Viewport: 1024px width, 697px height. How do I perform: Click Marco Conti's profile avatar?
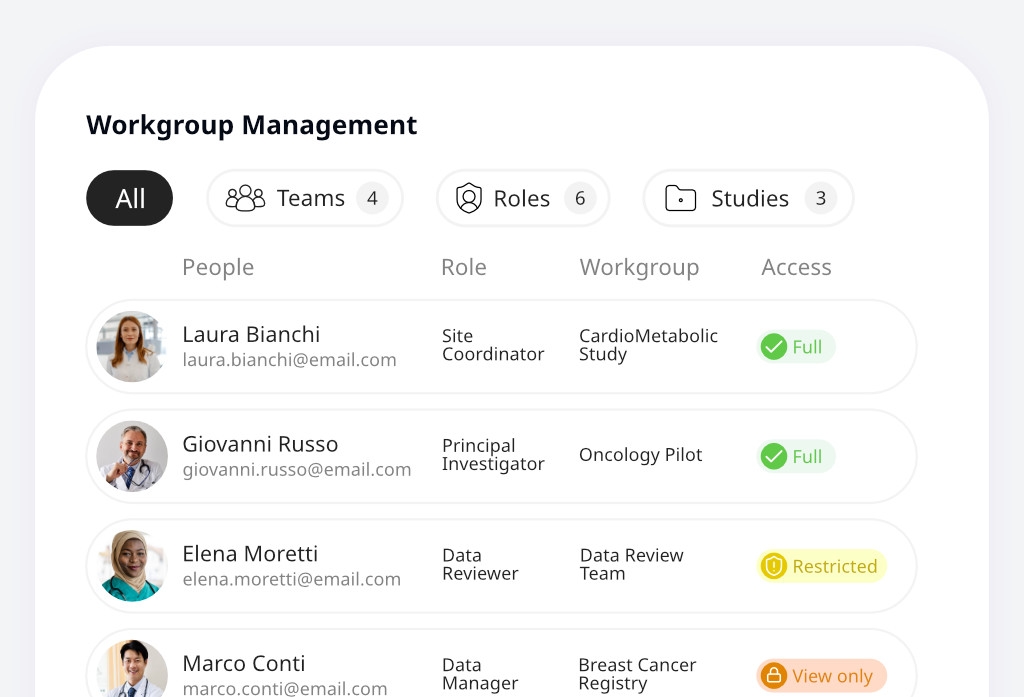pos(132,670)
